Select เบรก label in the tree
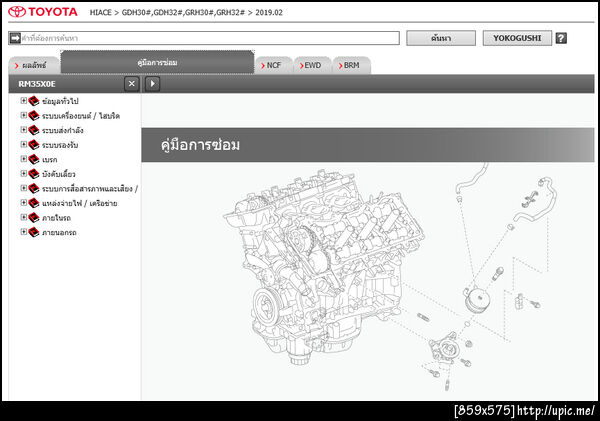The image size is (600, 421). click(x=50, y=160)
